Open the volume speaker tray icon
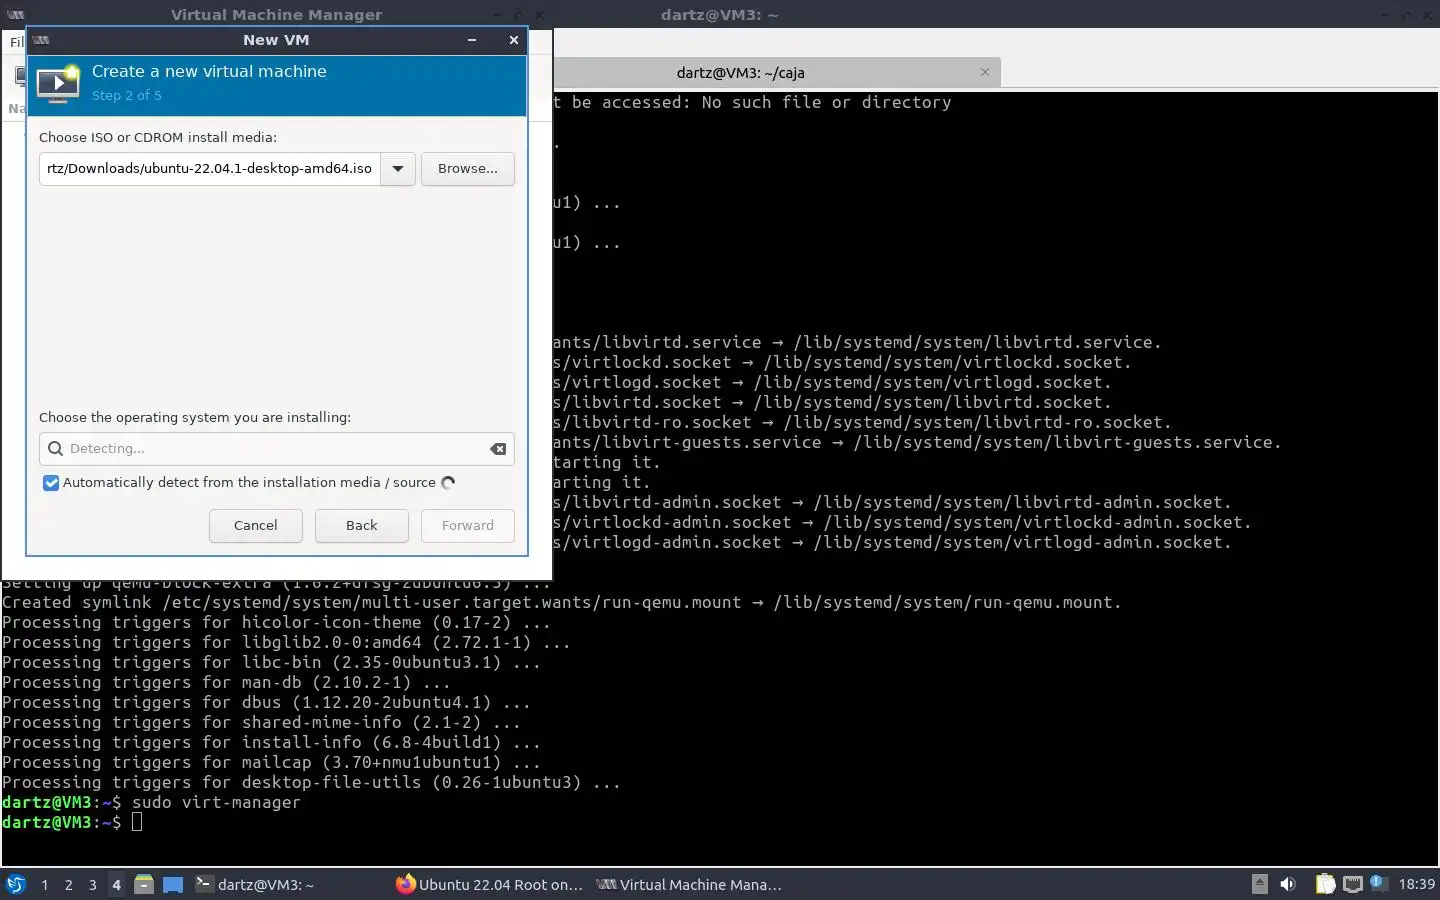The width and height of the screenshot is (1440, 900). pos(1288,884)
